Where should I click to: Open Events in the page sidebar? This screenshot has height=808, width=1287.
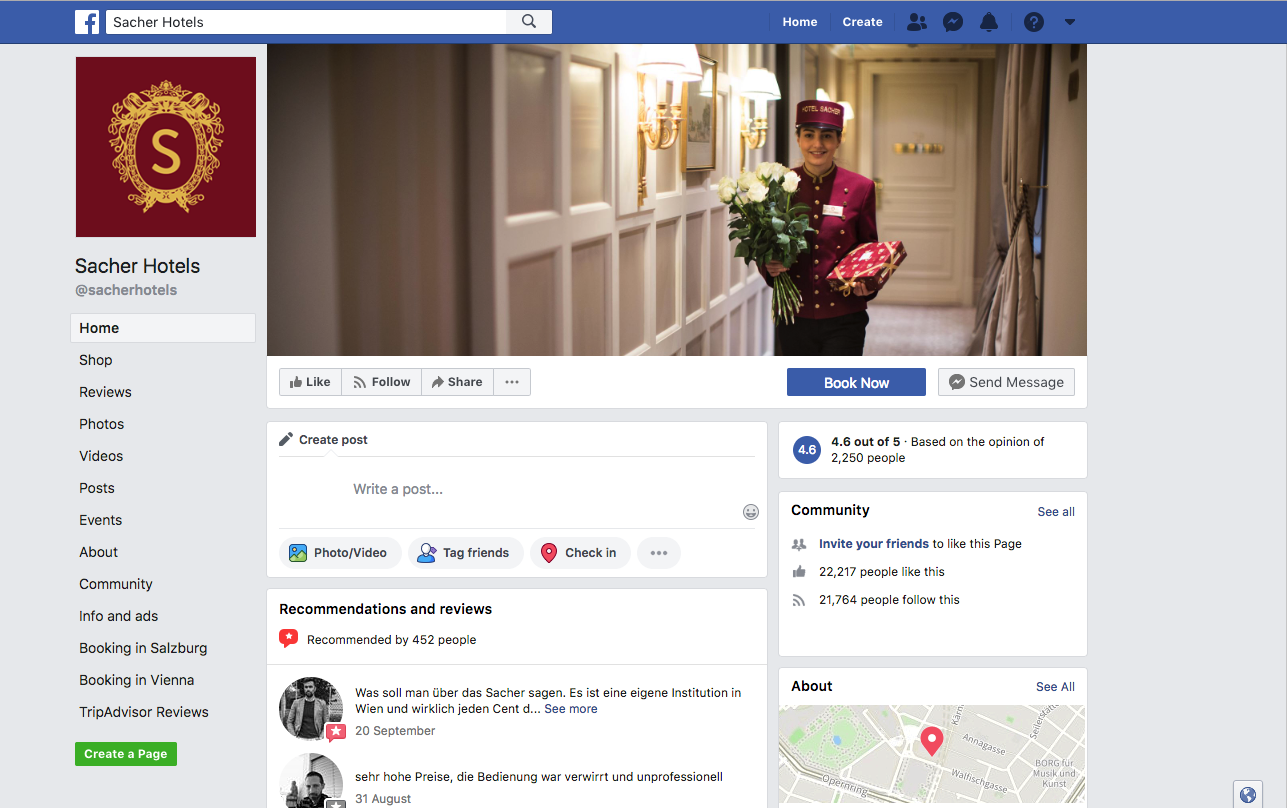coord(101,520)
